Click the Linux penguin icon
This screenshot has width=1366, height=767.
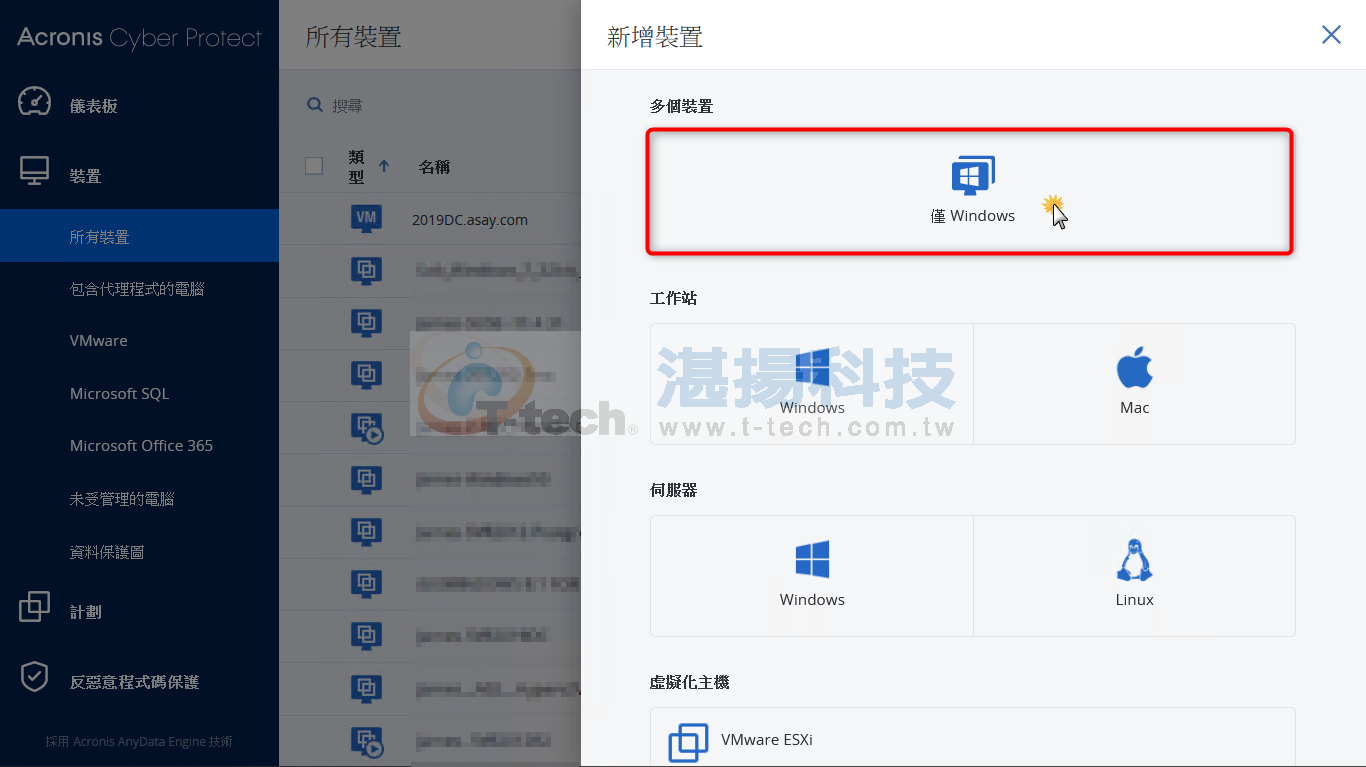pos(1135,560)
